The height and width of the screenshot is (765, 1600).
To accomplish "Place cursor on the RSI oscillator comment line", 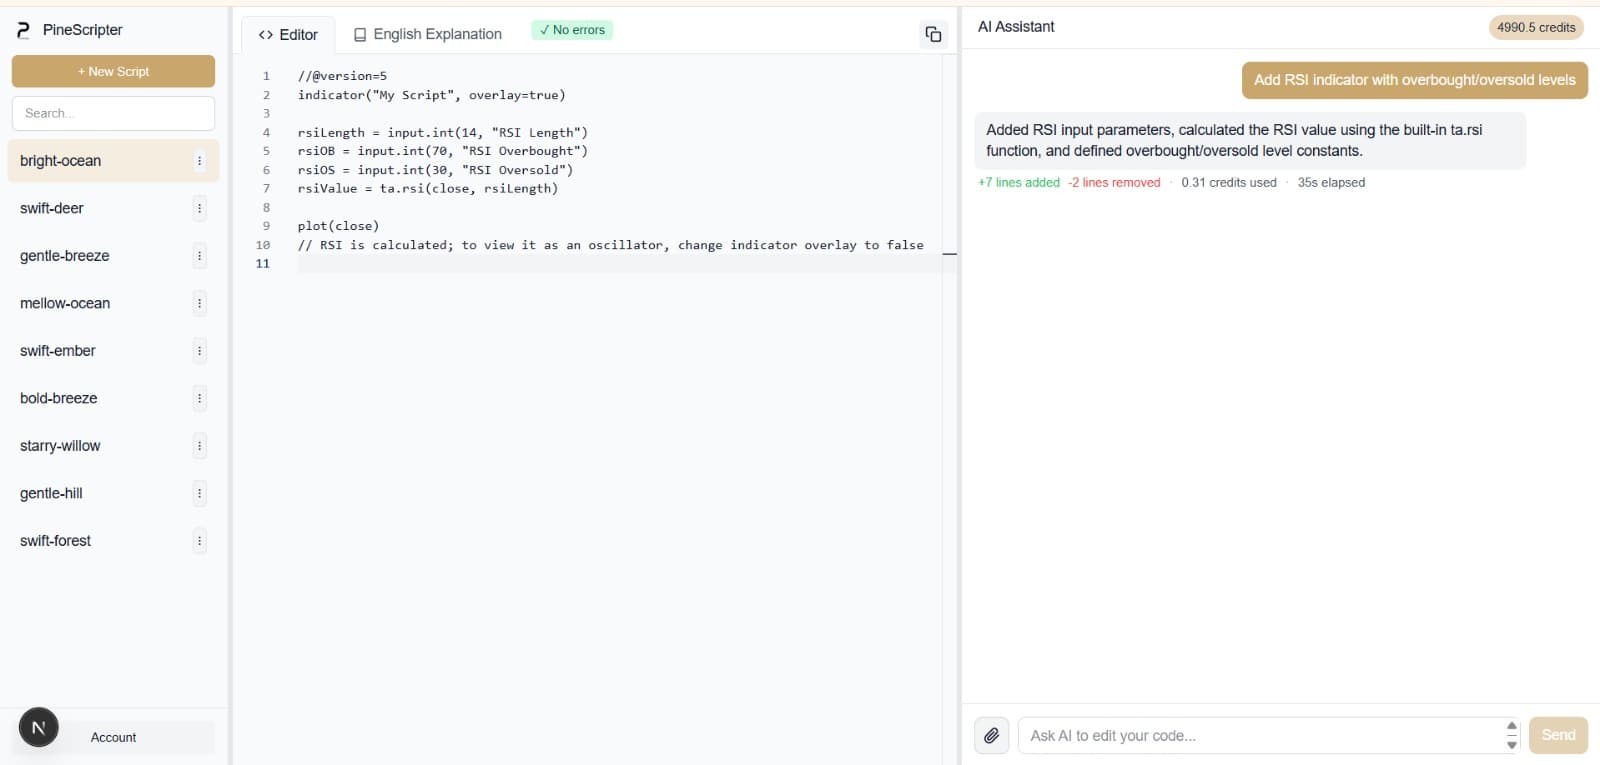I will click(x=611, y=245).
